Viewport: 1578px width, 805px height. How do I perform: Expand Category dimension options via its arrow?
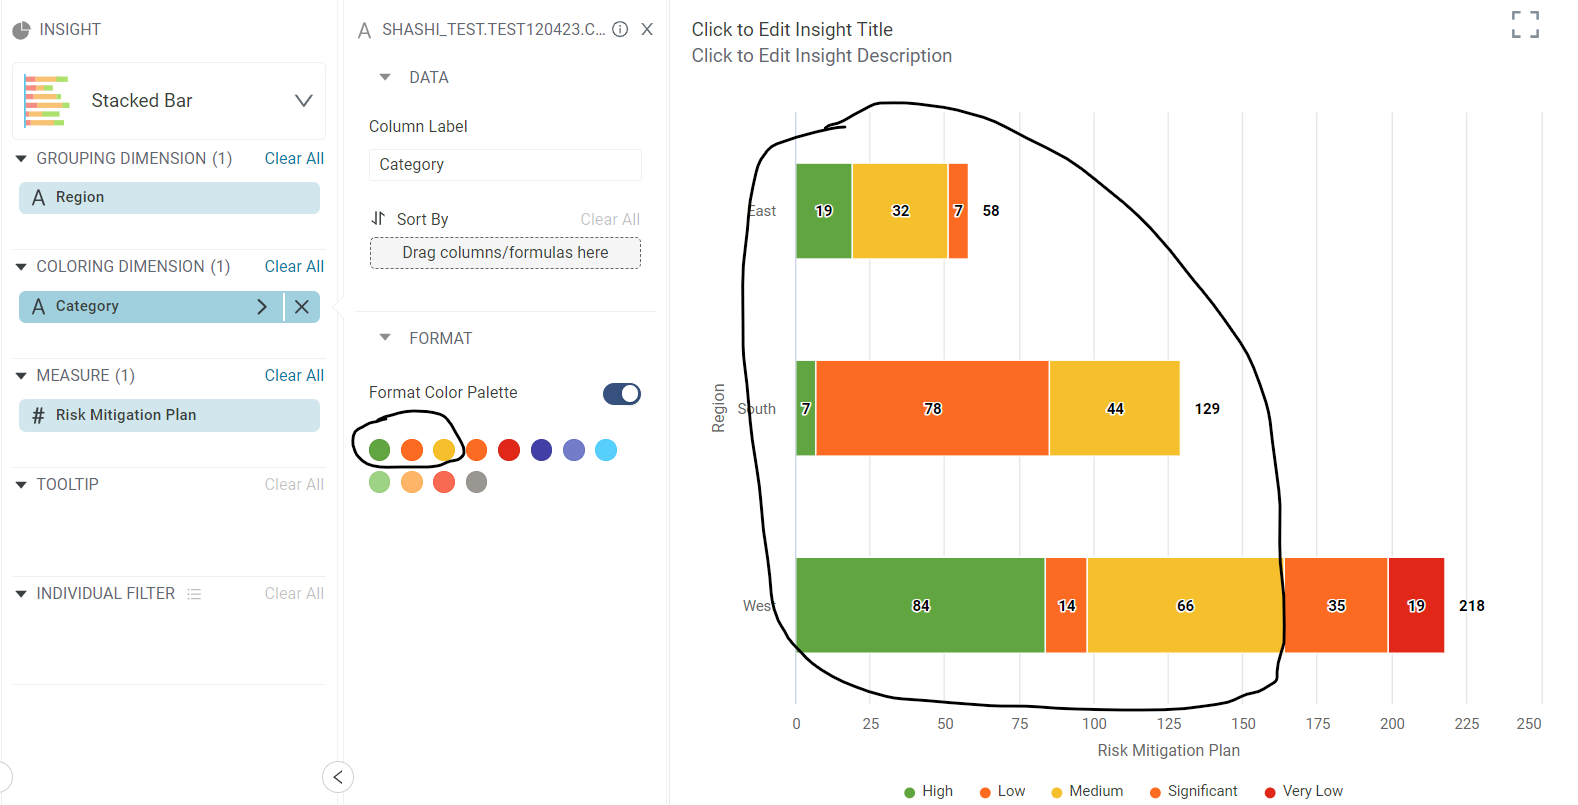[261, 306]
